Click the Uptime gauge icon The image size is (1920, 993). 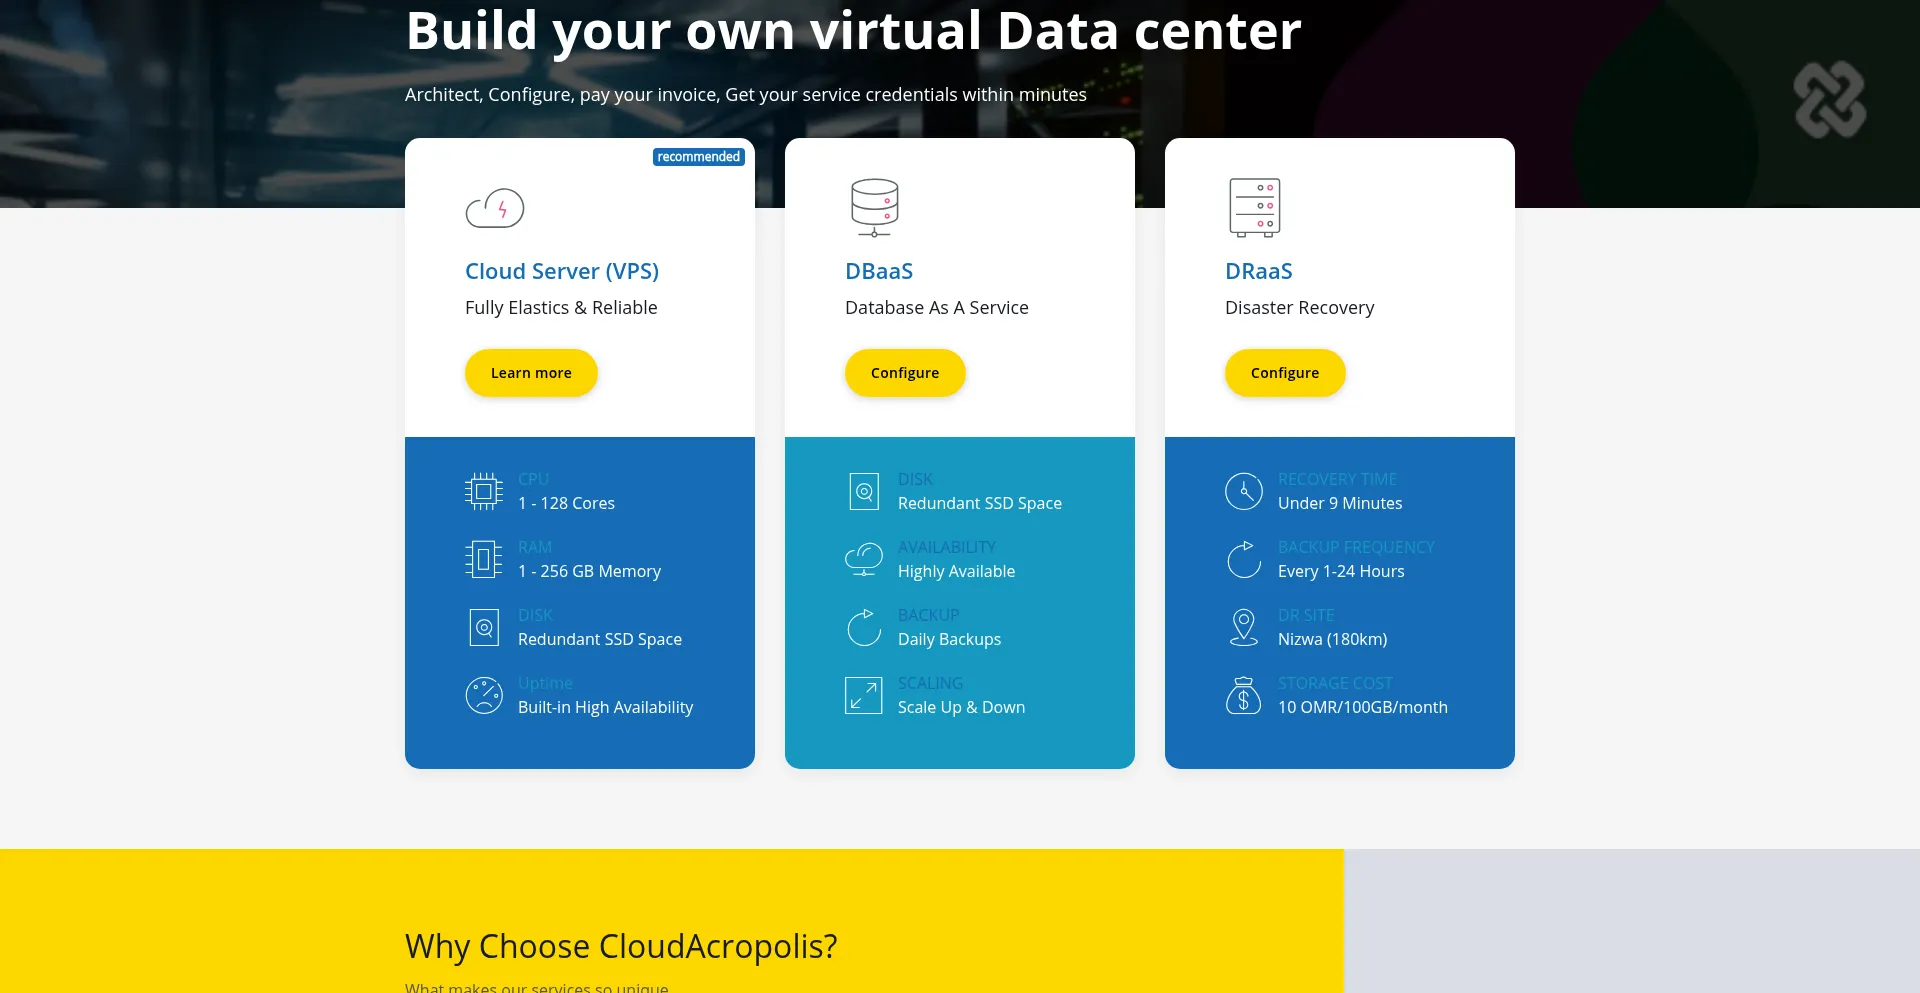tap(484, 695)
